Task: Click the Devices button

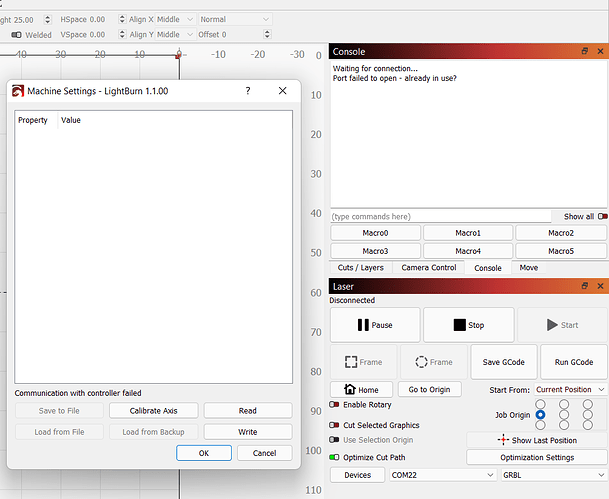Action: pos(357,475)
